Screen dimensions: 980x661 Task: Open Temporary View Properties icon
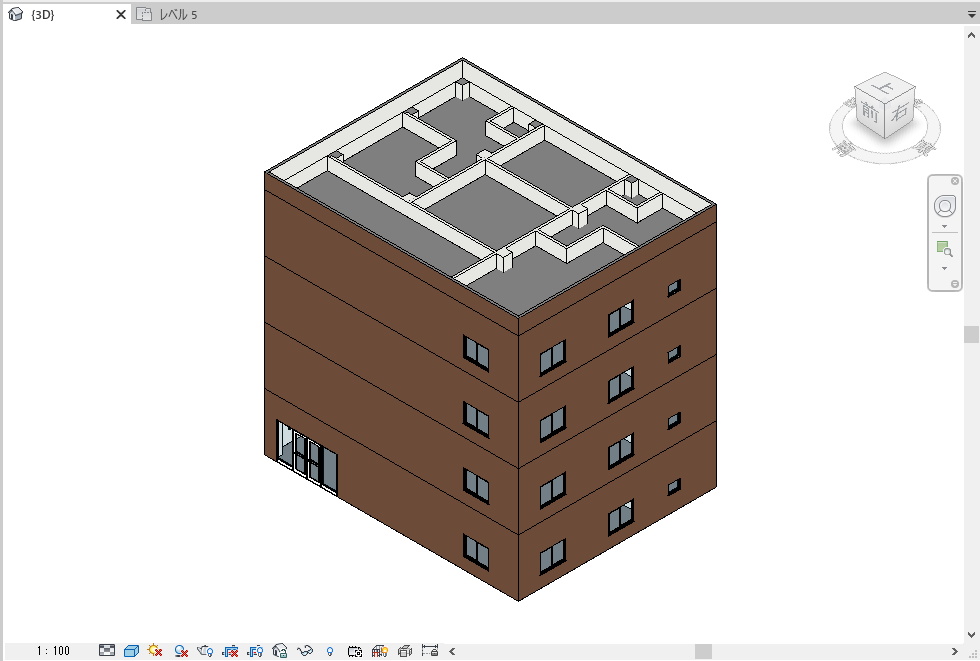pos(355,651)
